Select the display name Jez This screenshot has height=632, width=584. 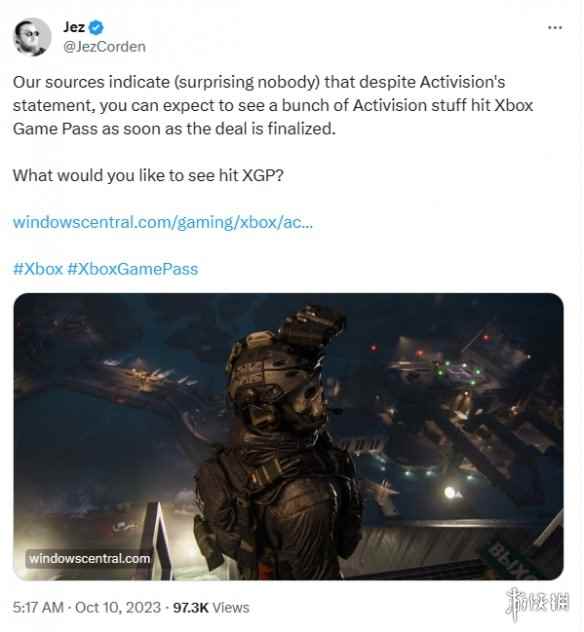click(x=74, y=27)
